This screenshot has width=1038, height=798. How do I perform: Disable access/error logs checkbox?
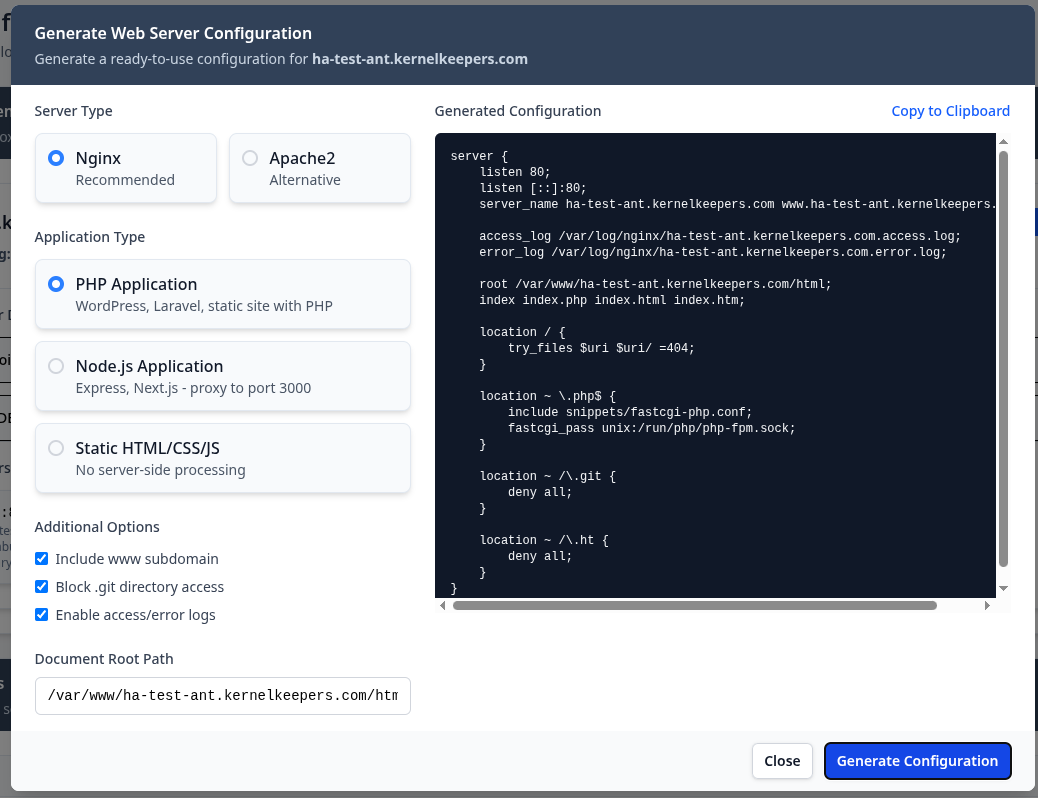(42, 615)
